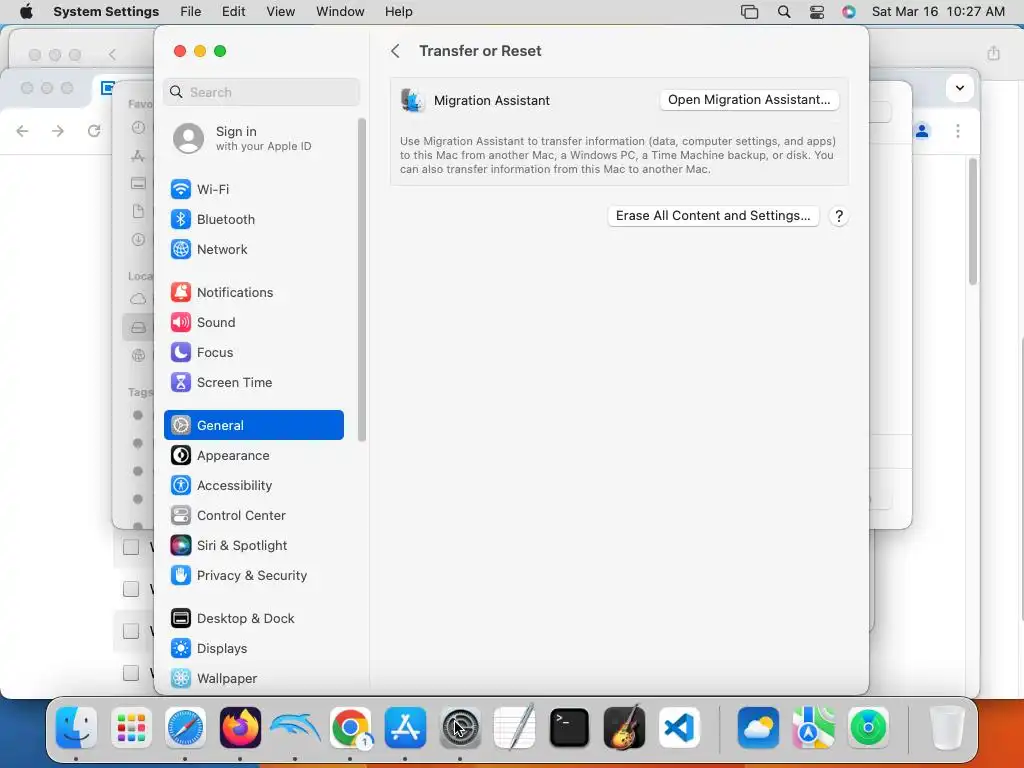1024x768 pixels.
Task: Click the date and time clock
Action: point(938,12)
